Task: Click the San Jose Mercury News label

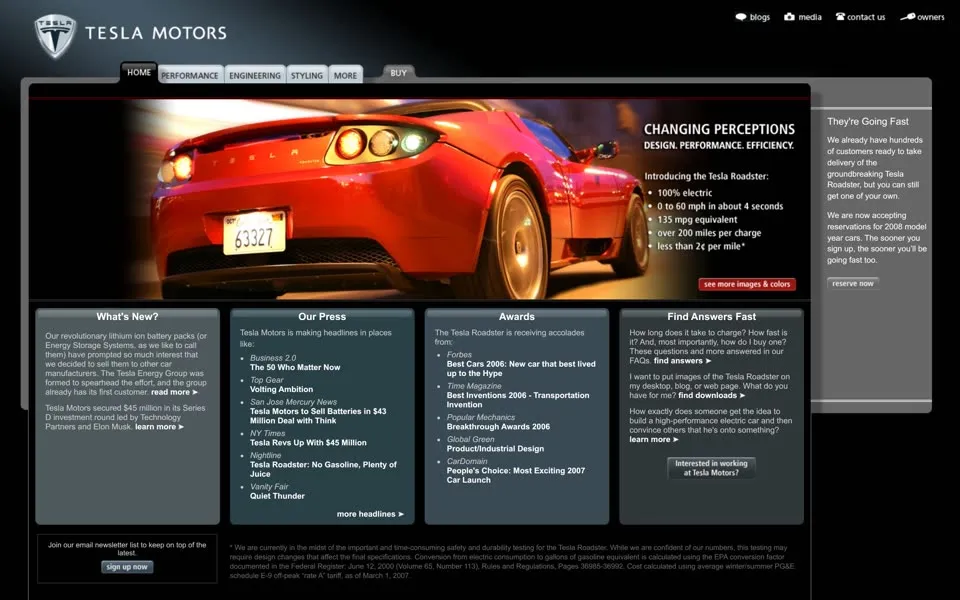Action: coord(293,402)
